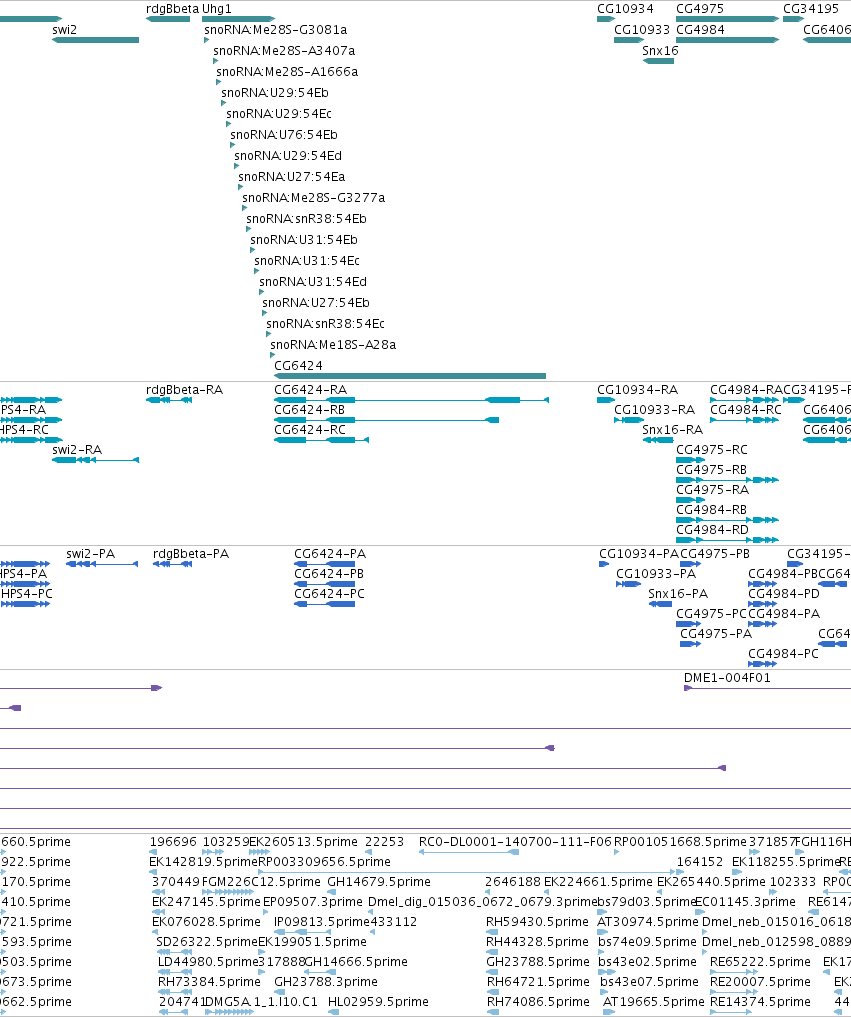Click the CG10934 gene label

pyautogui.click(x=625, y=9)
